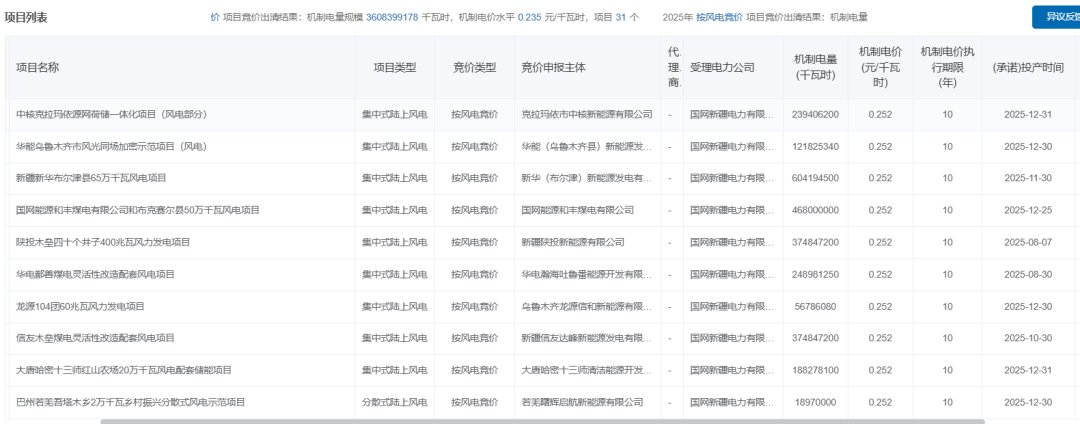The image size is (1080, 424).
Task: Select the 中核克拉玛依源网荷储一体化项目 row
Action: coord(111,115)
